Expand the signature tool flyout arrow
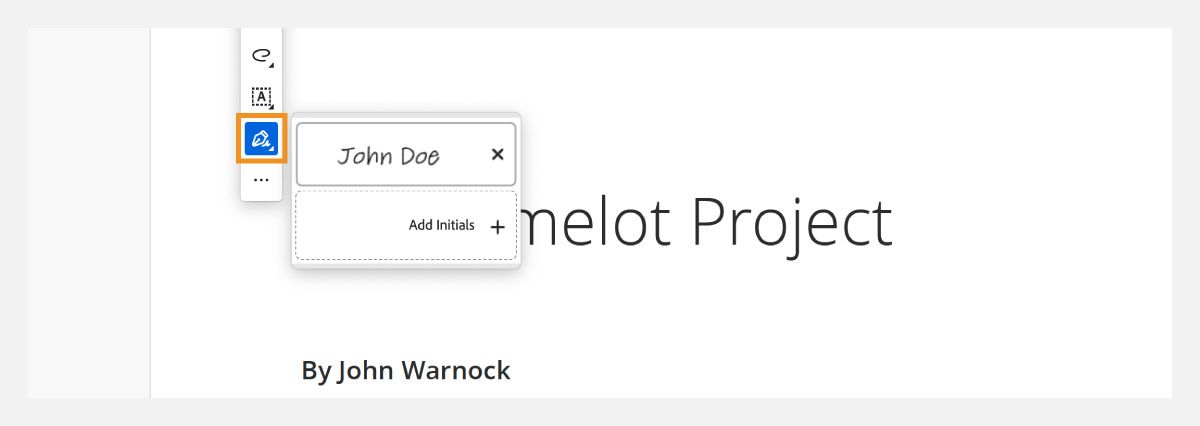The image size is (1200, 426). pyautogui.click(x=271, y=148)
